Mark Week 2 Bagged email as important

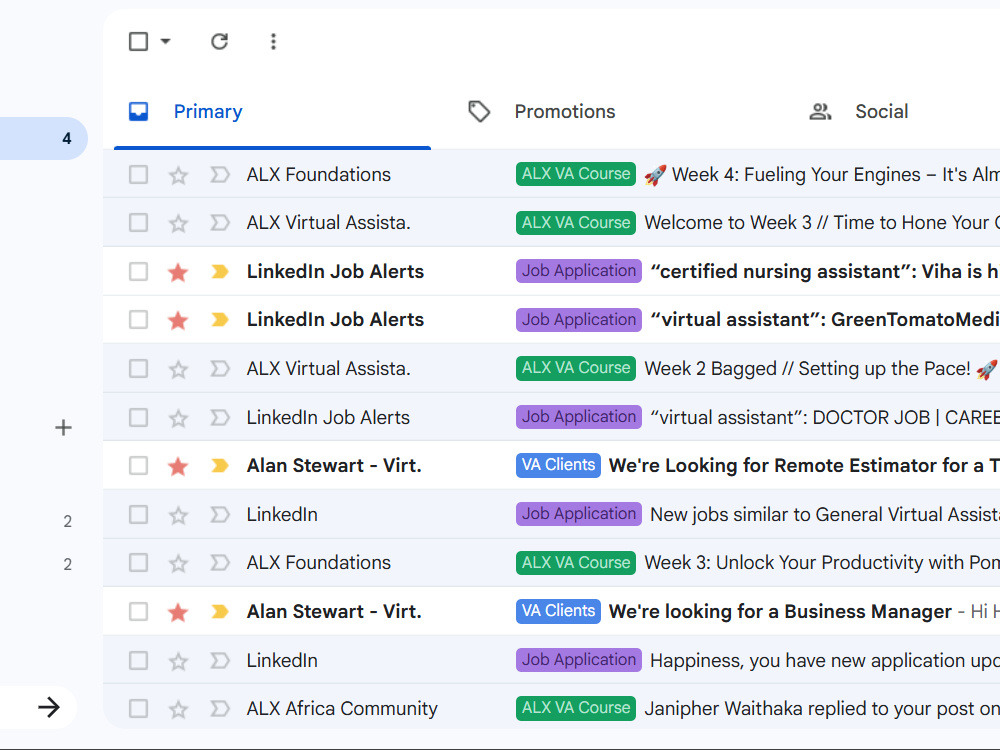tap(219, 369)
